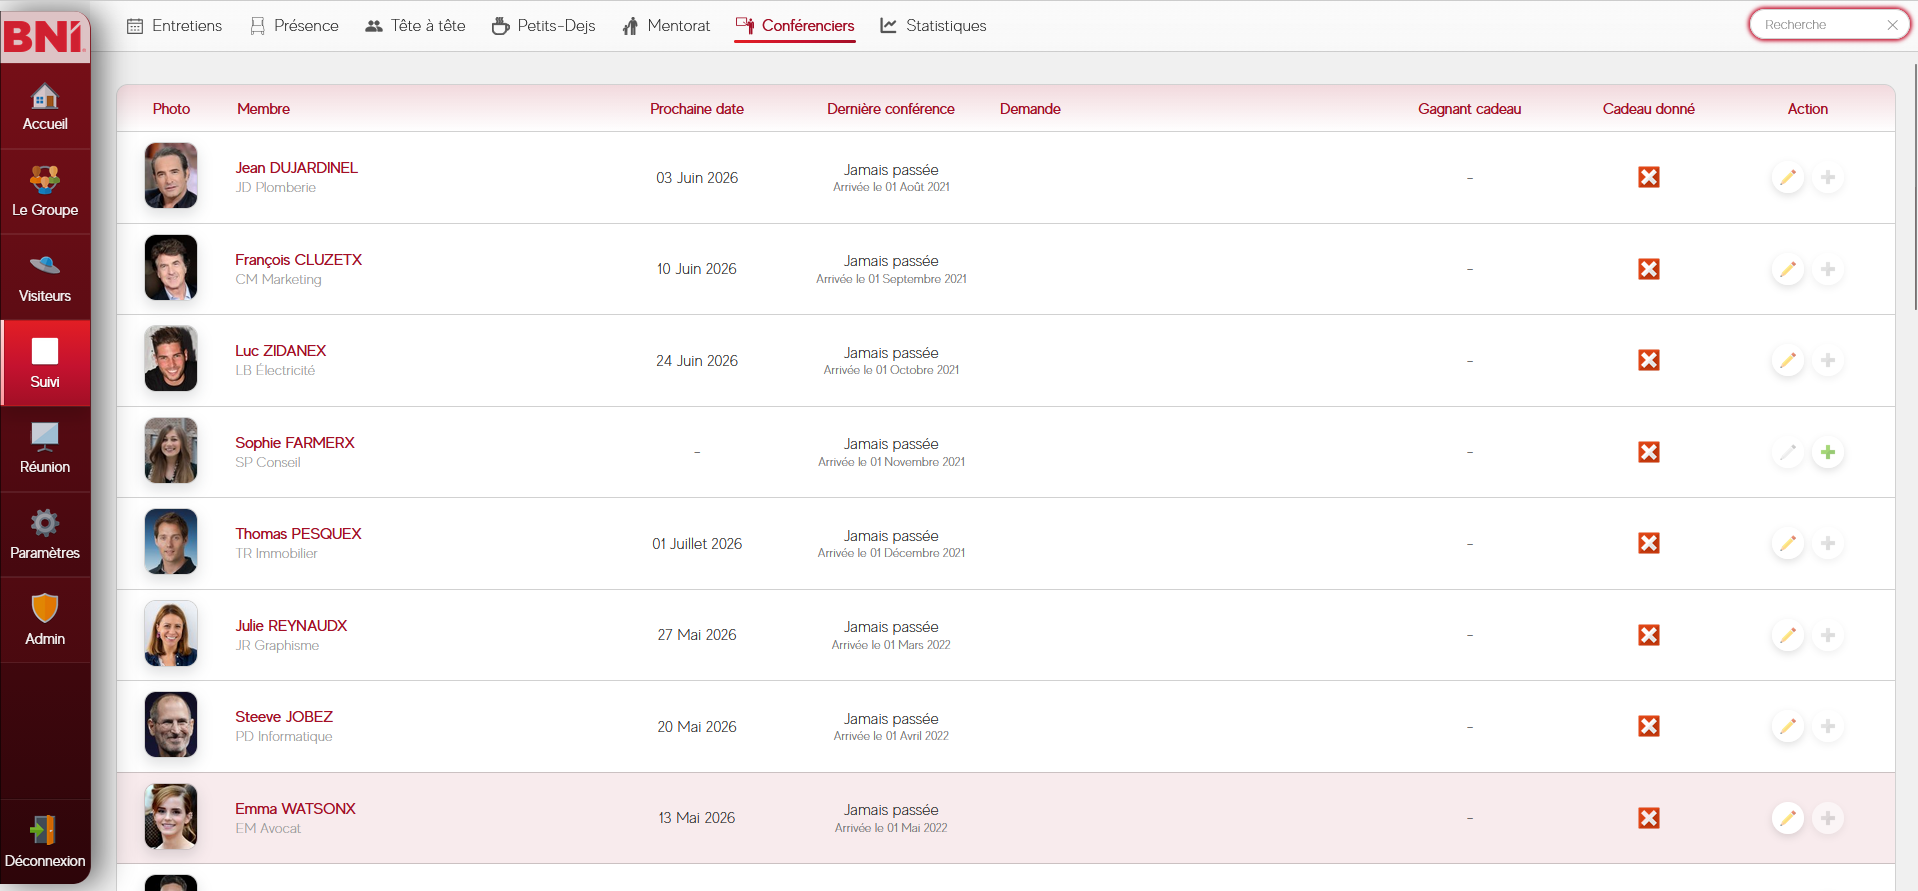Toggle Cadeau donné for Jean DUJARDINEL

click(1649, 178)
